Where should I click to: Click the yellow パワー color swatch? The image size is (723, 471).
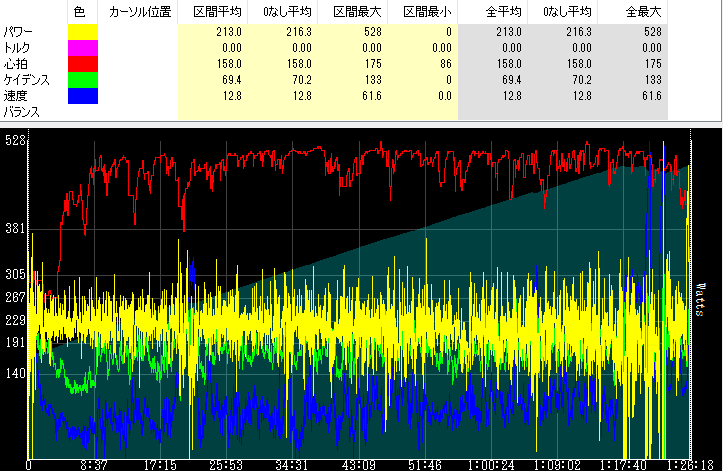point(83,32)
